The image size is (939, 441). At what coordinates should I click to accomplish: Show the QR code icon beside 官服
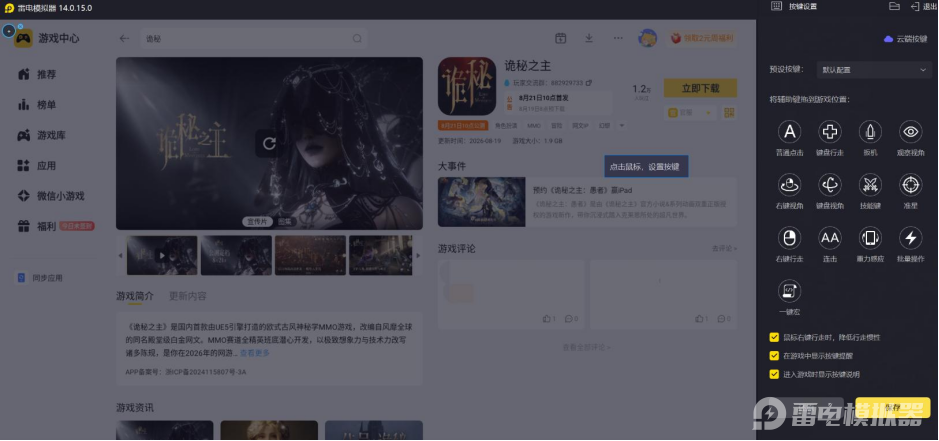(x=729, y=113)
